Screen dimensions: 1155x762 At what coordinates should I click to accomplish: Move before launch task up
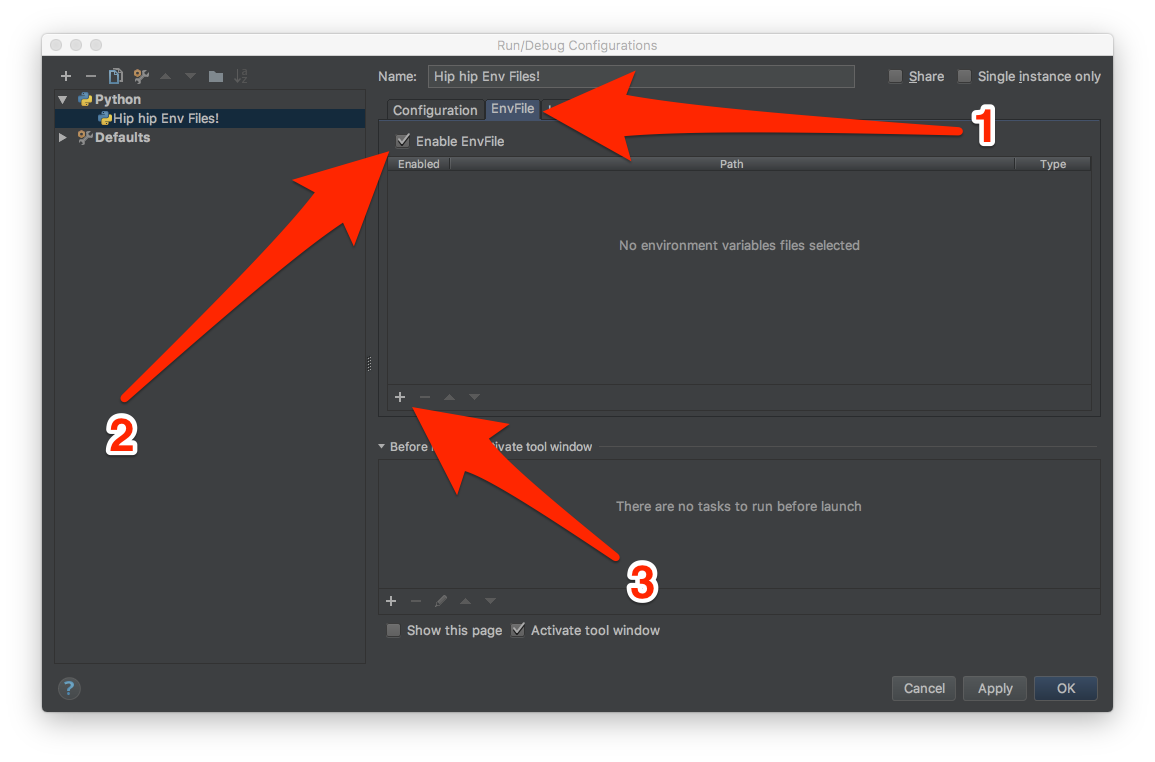466,601
